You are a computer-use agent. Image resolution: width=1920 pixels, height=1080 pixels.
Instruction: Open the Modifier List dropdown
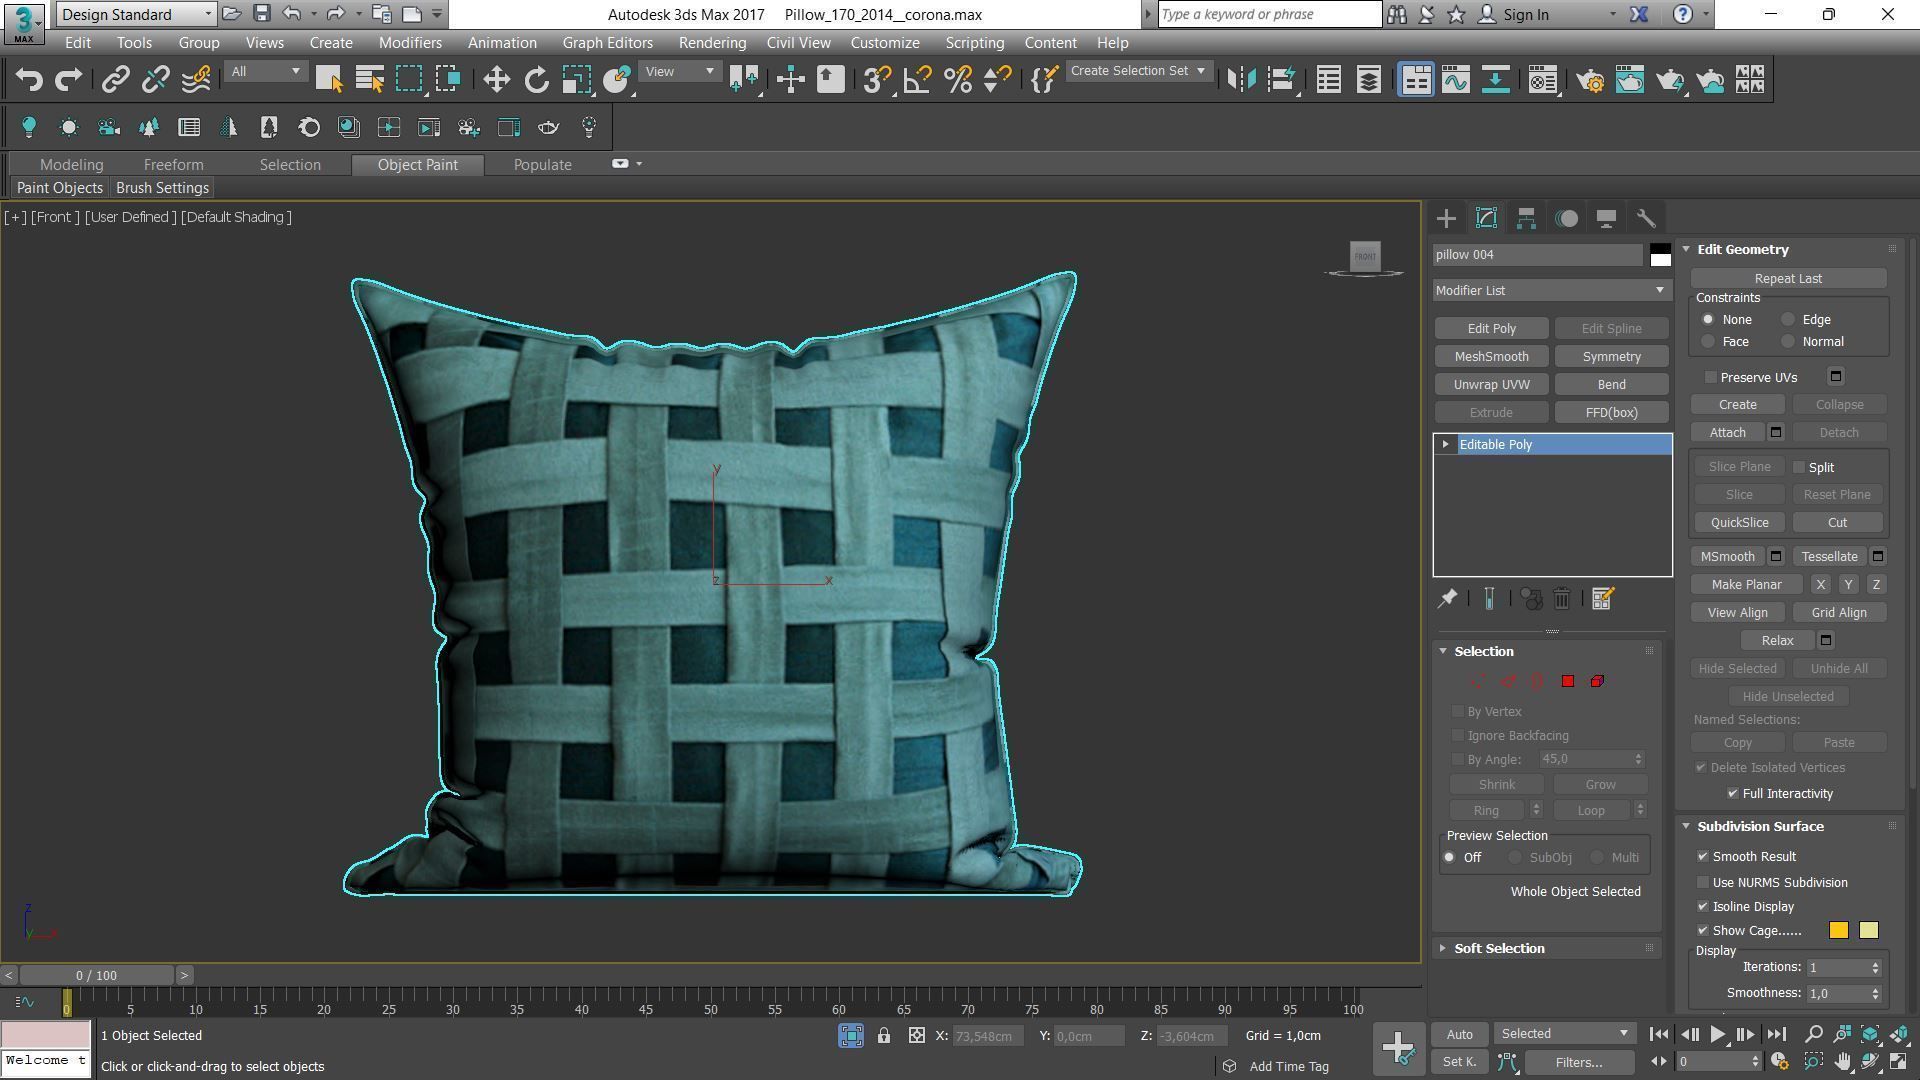click(1551, 290)
